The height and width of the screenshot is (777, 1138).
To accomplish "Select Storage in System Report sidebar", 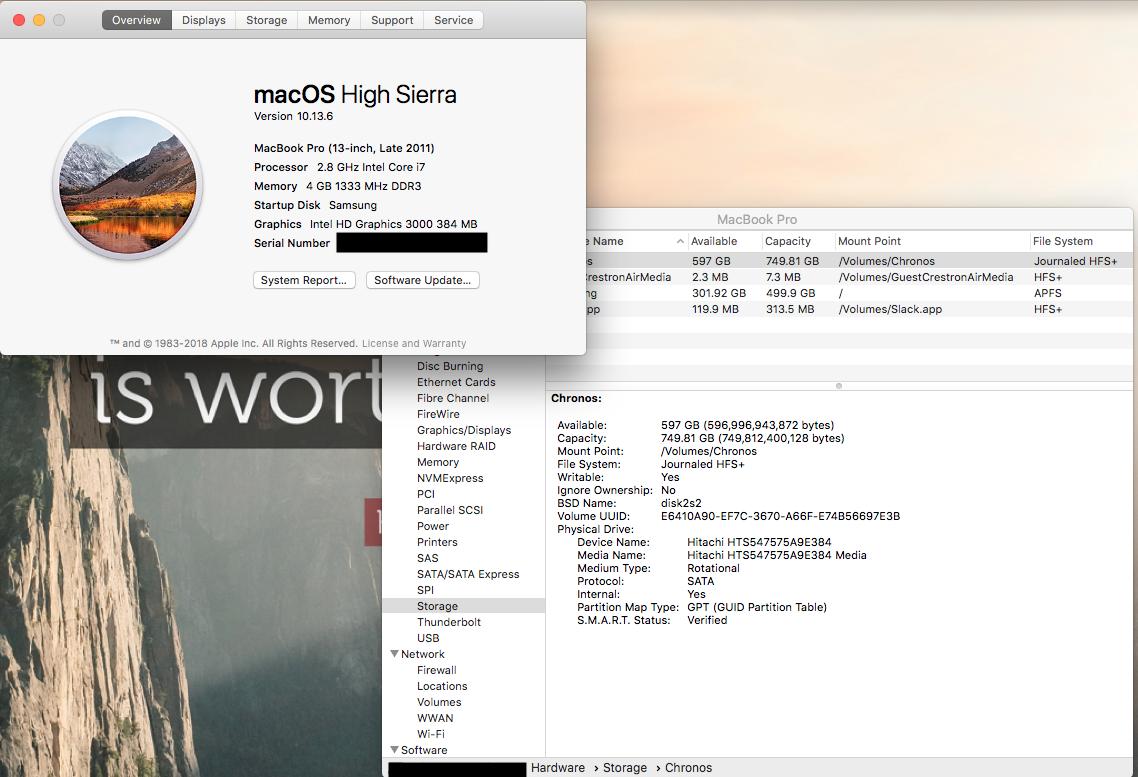I will pyautogui.click(x=464, y=606).
